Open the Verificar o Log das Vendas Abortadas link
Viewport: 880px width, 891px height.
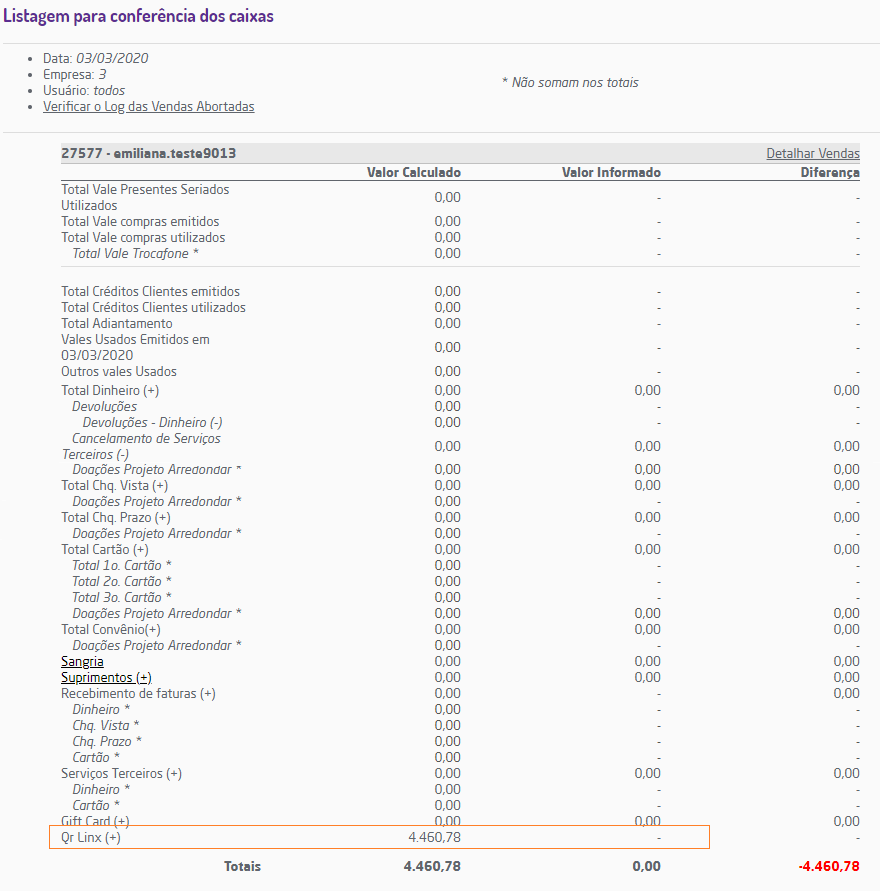click(x=148, y=106)
